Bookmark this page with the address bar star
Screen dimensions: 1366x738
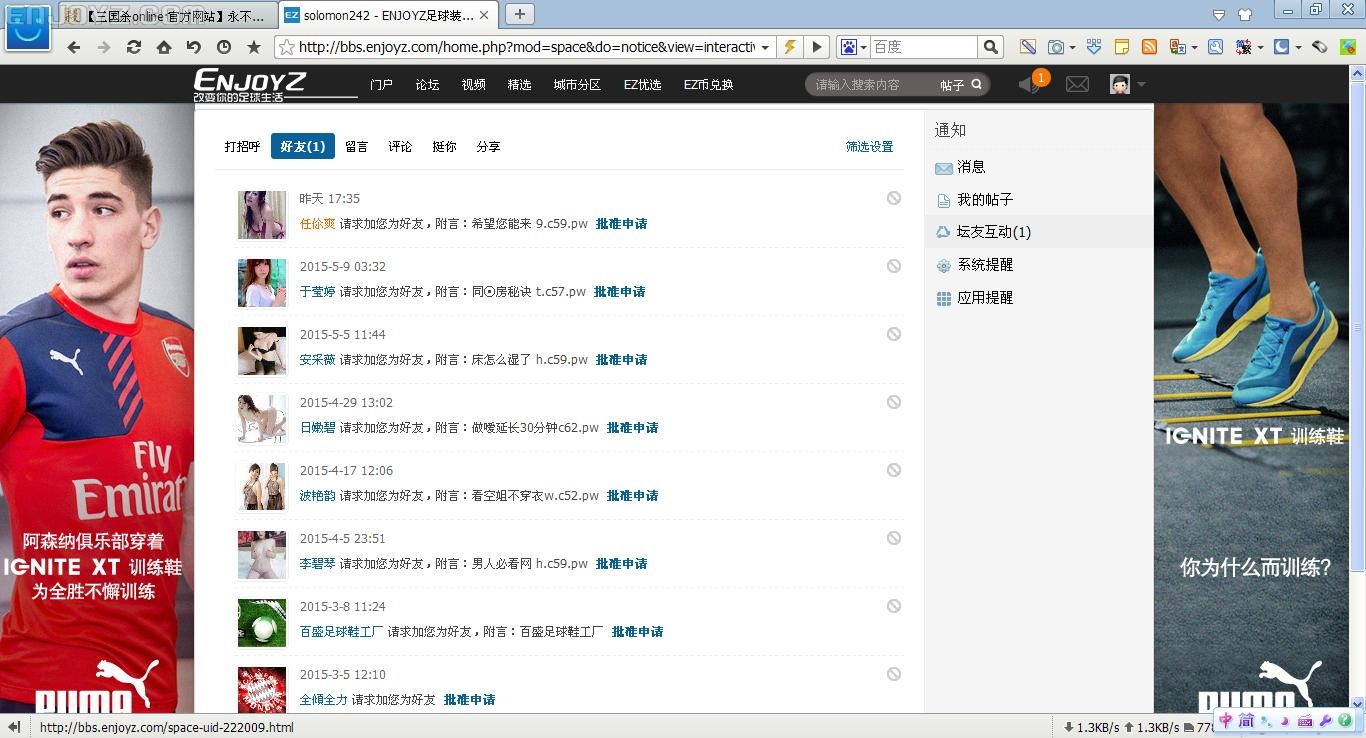(x=286, y=47)
